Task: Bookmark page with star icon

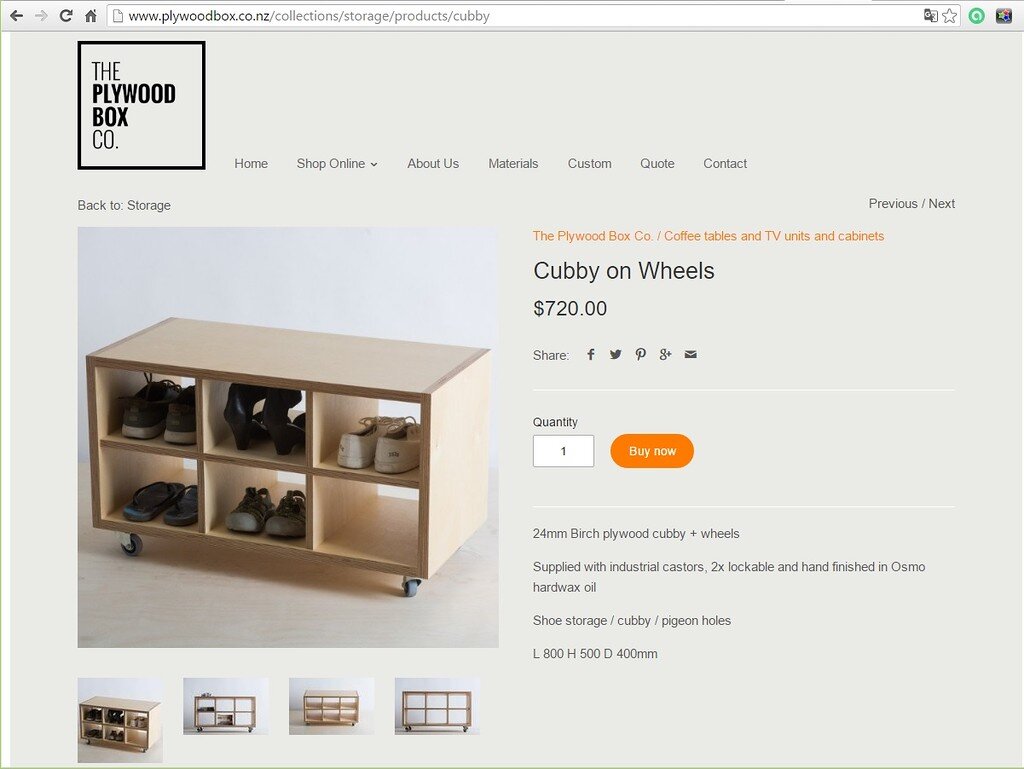Action: click(950, 16)
